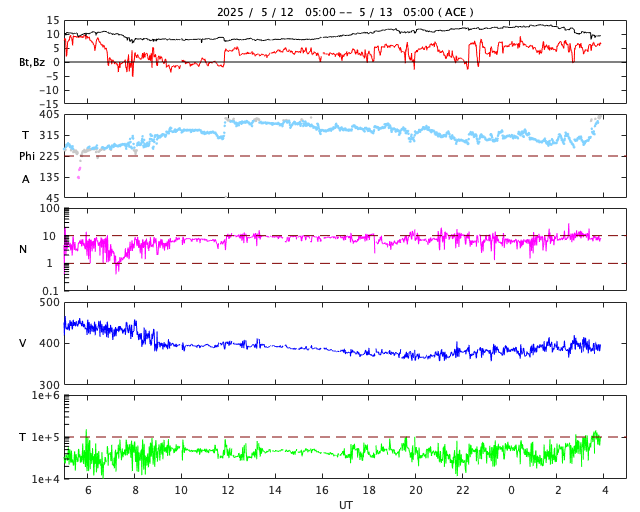Click the '0.1' tick on density panel

(51, 291)
